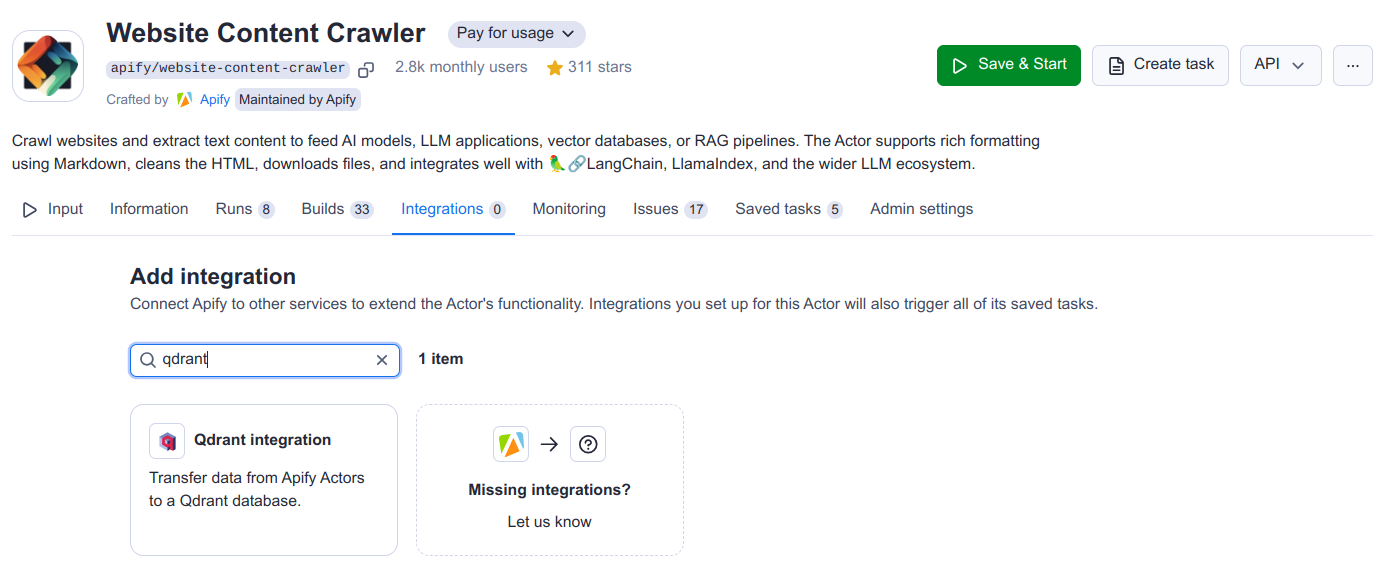Click the Qdrant integration logo icon
This screenshot has width=1386, height=563.
point(167,441)
